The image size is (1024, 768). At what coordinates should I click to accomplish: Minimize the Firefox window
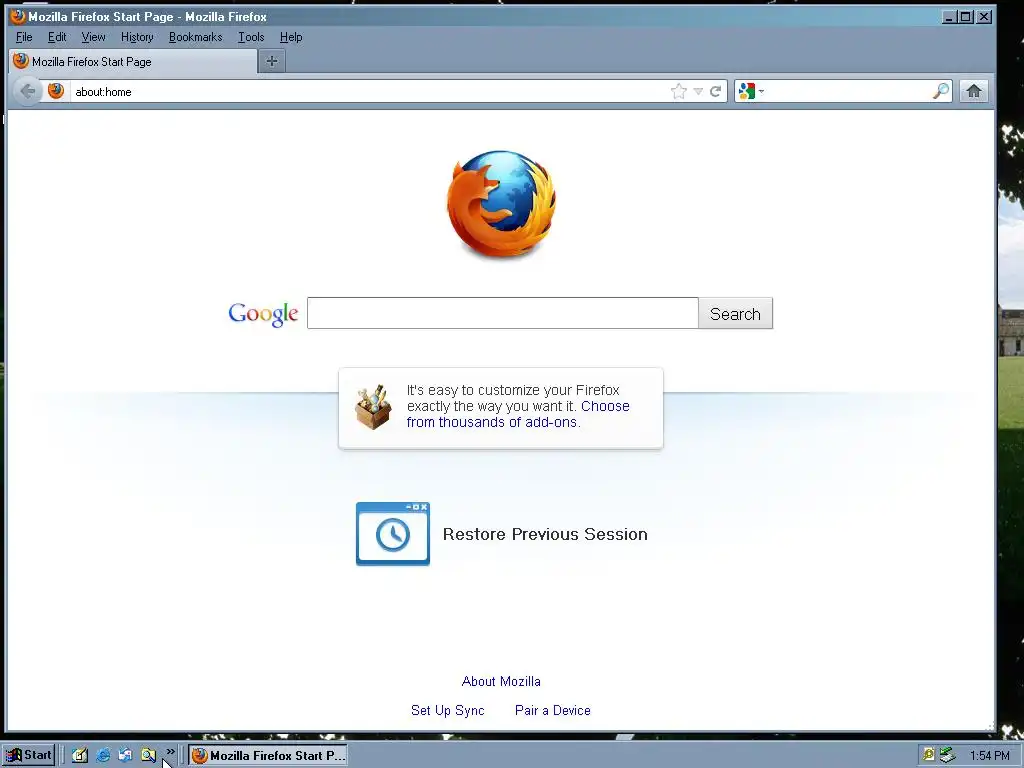[x=950, y=17]
